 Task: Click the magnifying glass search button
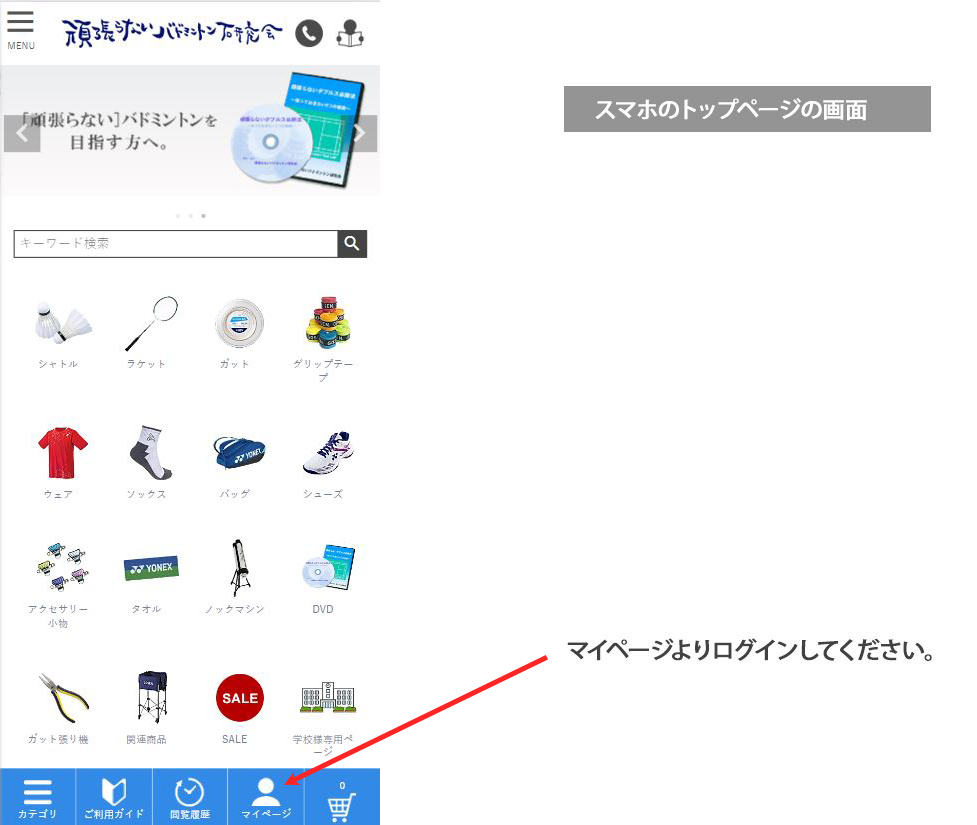352,244
